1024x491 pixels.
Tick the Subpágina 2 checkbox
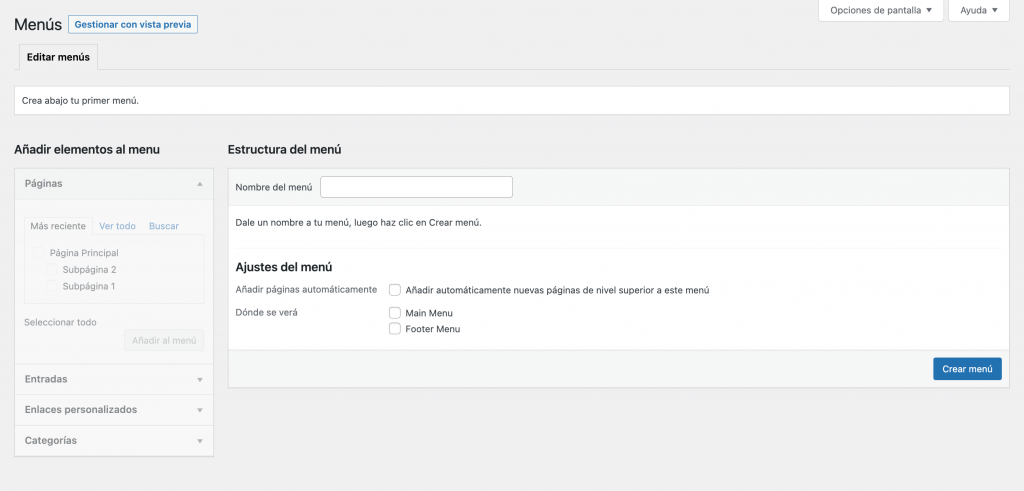(x=53, y=270)
